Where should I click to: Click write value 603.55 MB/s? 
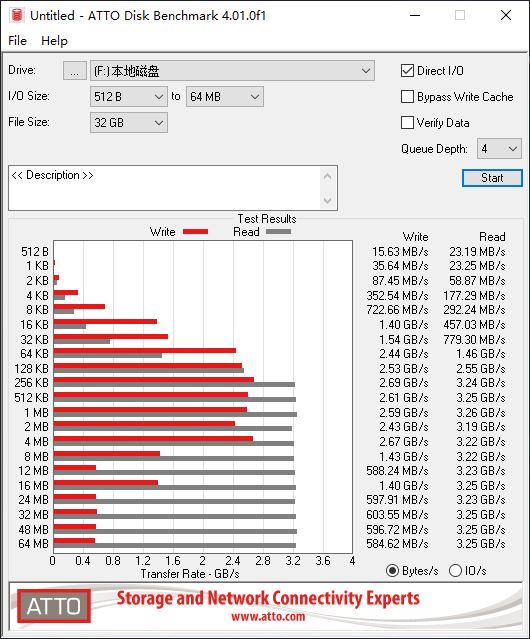pyautogui.click(x=397, y=514)
